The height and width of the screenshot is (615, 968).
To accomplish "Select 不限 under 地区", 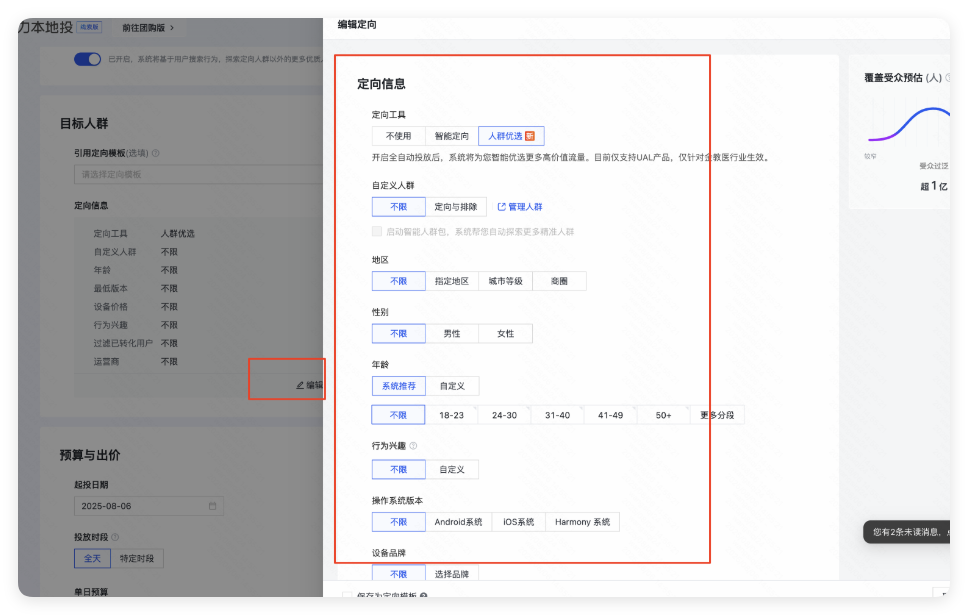I will click(398, 281).
